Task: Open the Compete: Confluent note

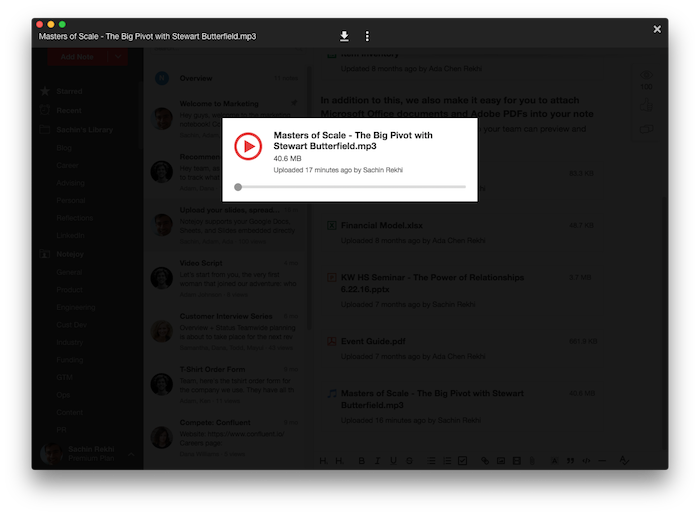Action: (226, 438)
